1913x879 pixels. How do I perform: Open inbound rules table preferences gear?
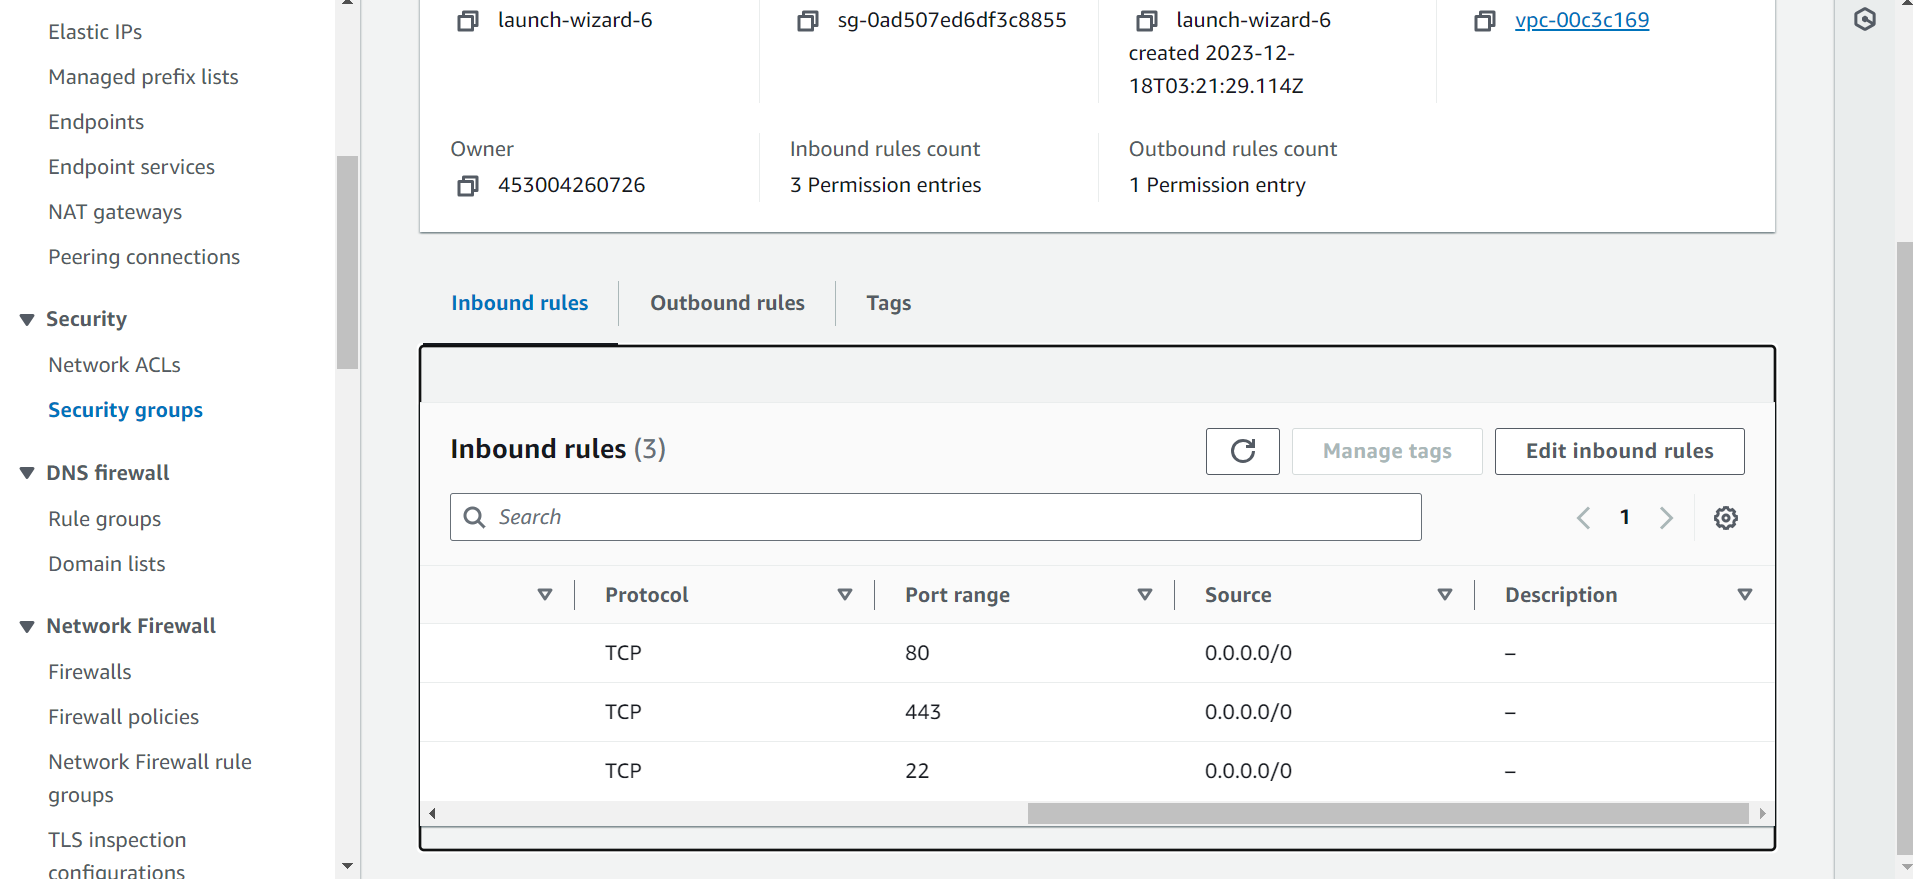[1725, 518]
